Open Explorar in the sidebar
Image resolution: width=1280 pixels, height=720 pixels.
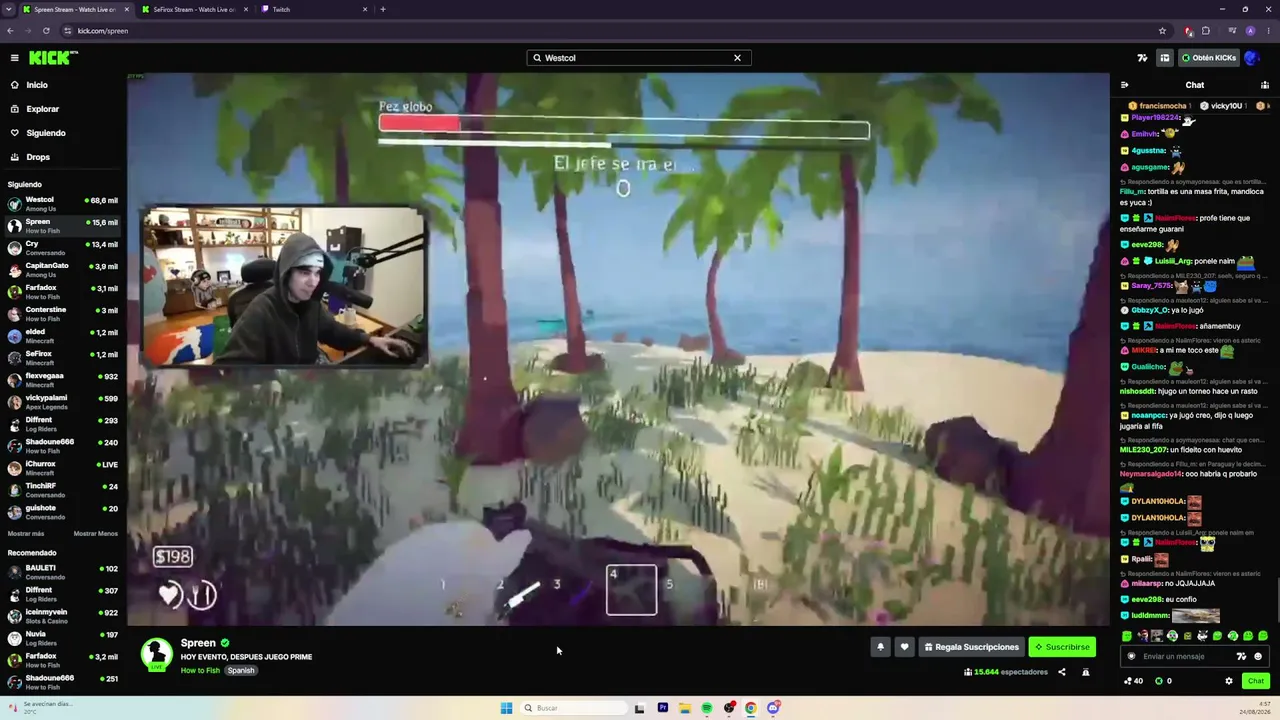42,109
